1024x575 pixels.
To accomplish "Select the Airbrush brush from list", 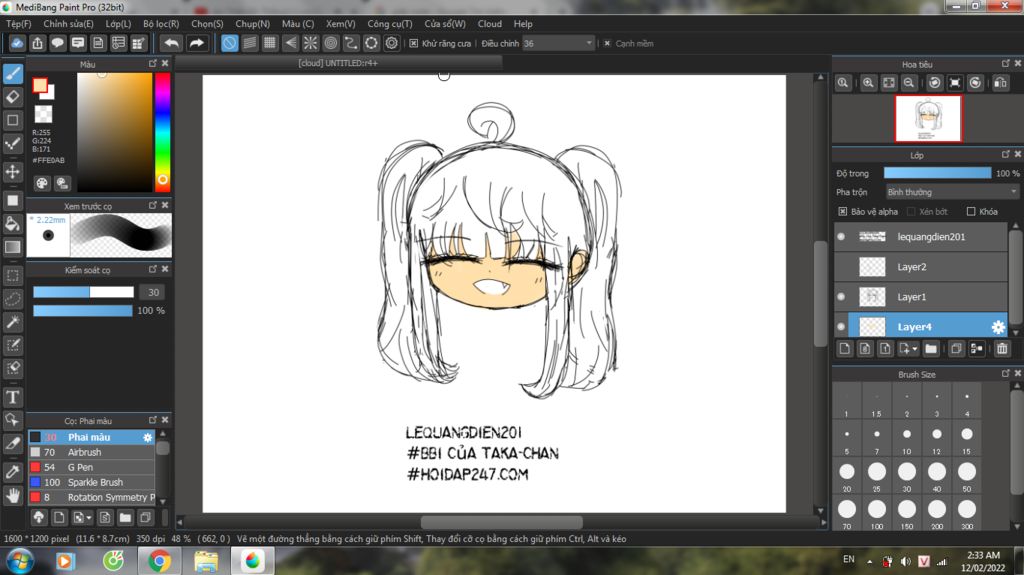I will pyautogui.click(x=85, y=452).
